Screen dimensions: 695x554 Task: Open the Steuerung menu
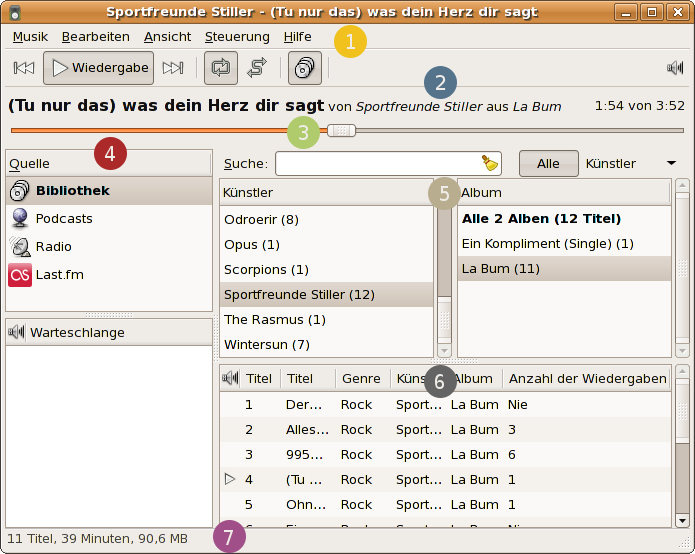coord(237,36)
